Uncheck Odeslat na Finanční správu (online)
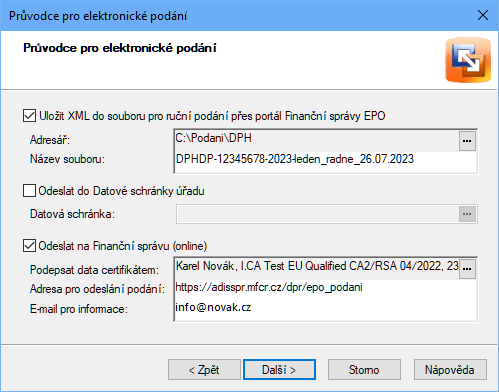499x392 pixels. pyautogui.click(x=29, y=246)
